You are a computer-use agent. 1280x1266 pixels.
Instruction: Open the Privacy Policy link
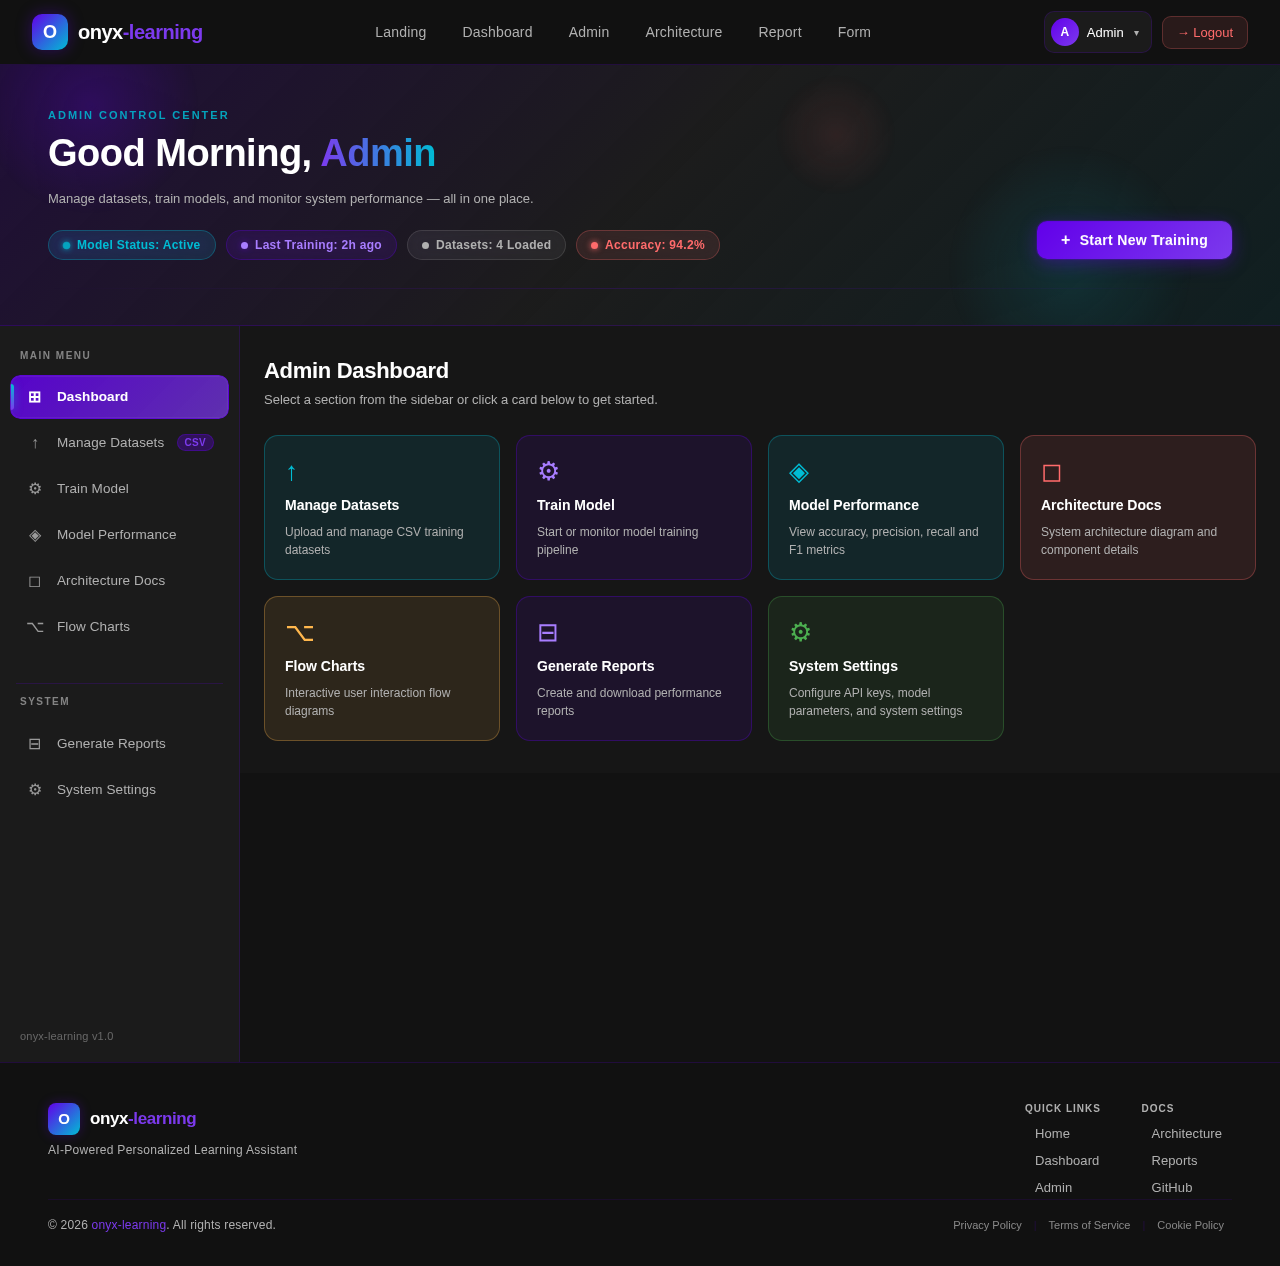tap(987, 1225)
